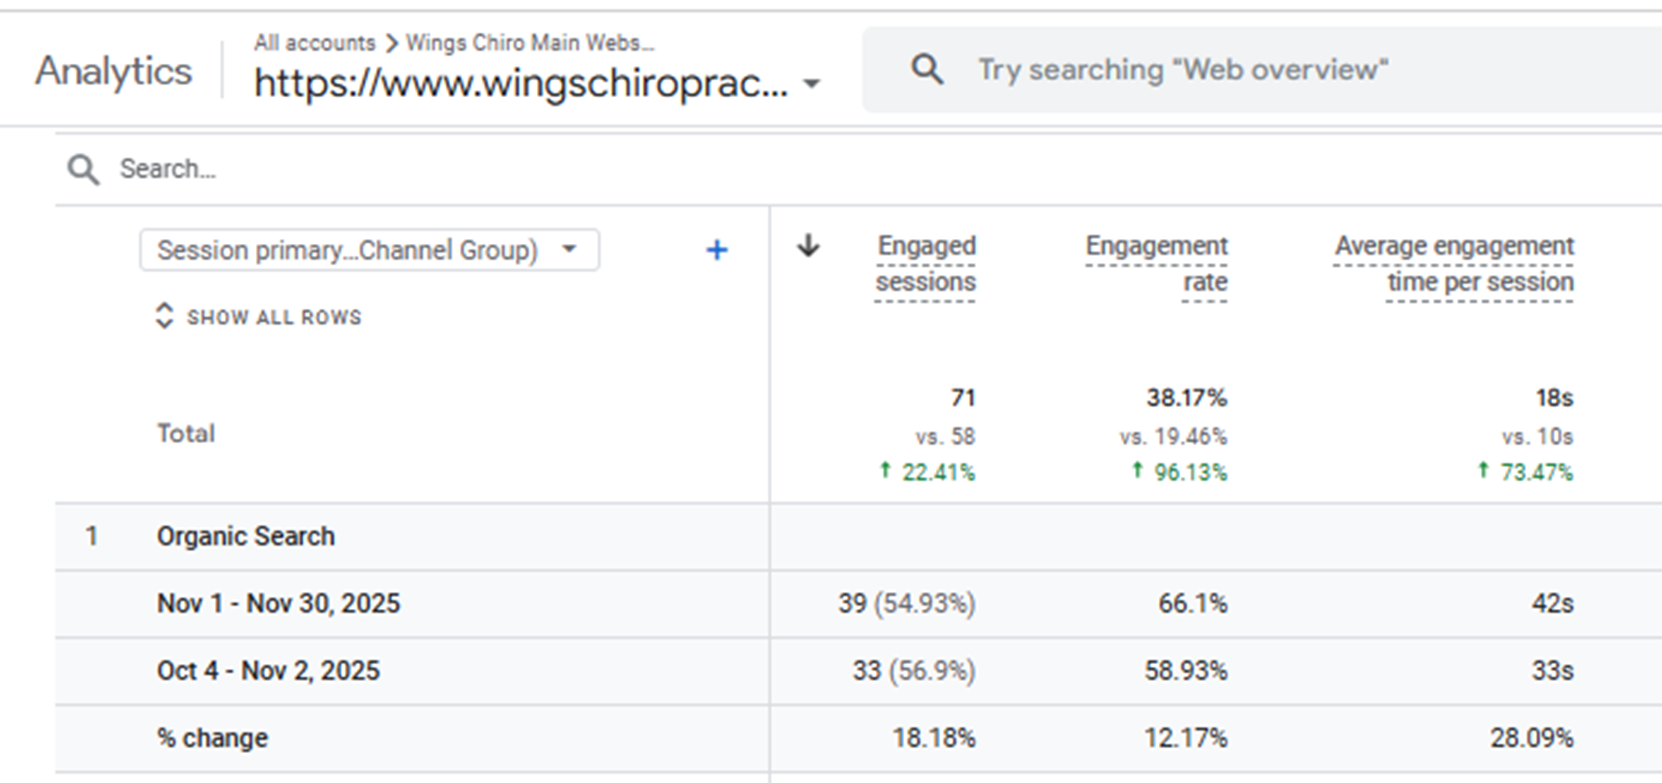Click the expand arrows icon beside Show All Rows
This screenshot has height=783, width=1662.
pyautogui.click(x=165, y=317)
